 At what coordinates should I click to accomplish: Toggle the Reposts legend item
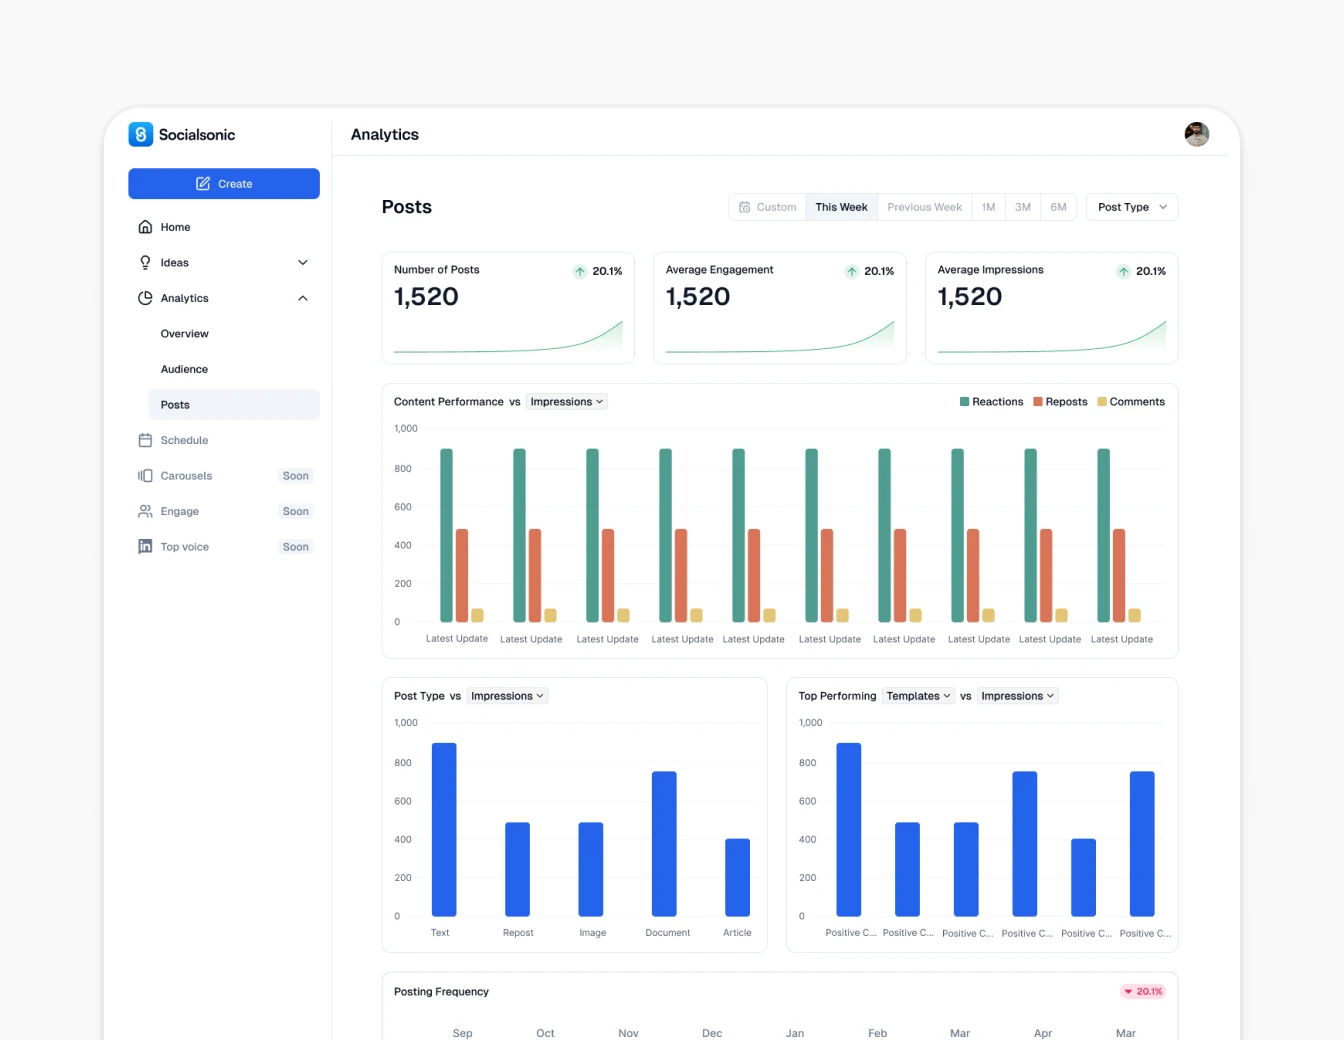1059,401
